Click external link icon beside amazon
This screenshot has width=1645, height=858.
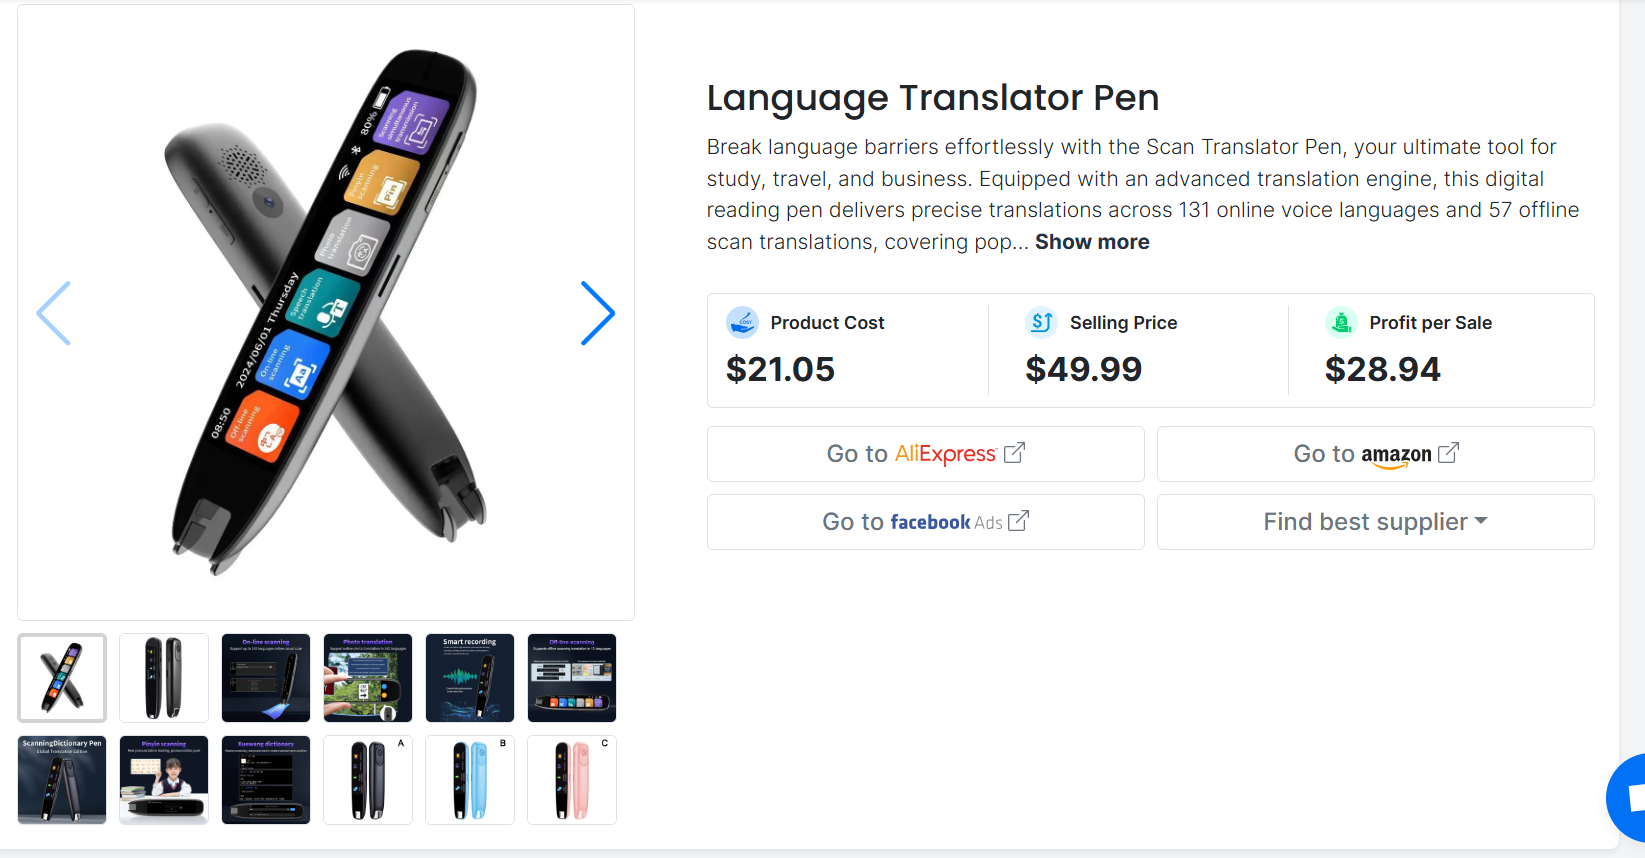[x=1448, y=453]
